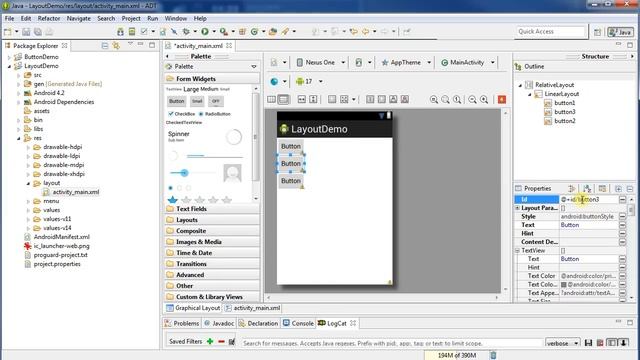Click collapse all minus icon in Properties
This screenshot has height=360, width=640.
tap(630, 189)
